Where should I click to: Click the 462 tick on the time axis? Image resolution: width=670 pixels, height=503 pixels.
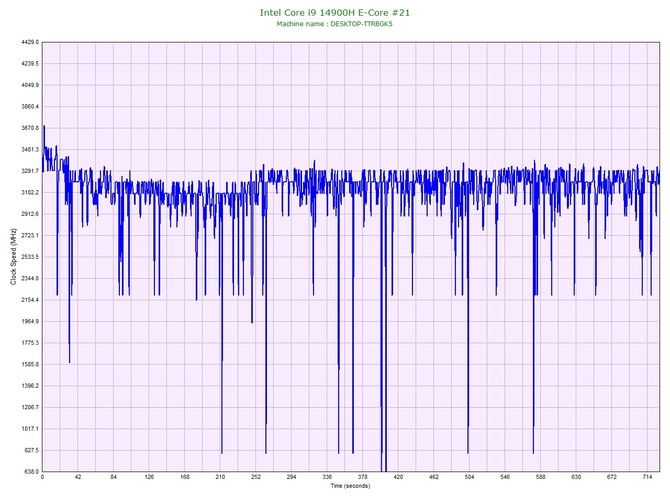pos(434,477)
